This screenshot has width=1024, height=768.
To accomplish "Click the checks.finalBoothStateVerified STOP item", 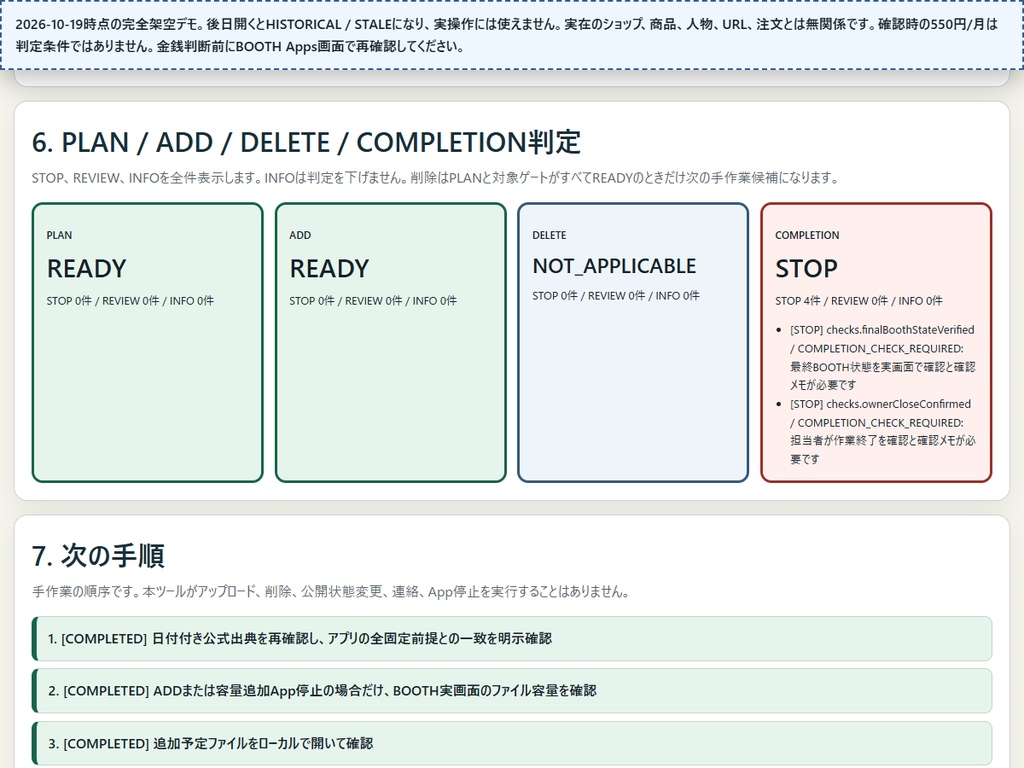I will pyautogui.click(x=882, y=357).
